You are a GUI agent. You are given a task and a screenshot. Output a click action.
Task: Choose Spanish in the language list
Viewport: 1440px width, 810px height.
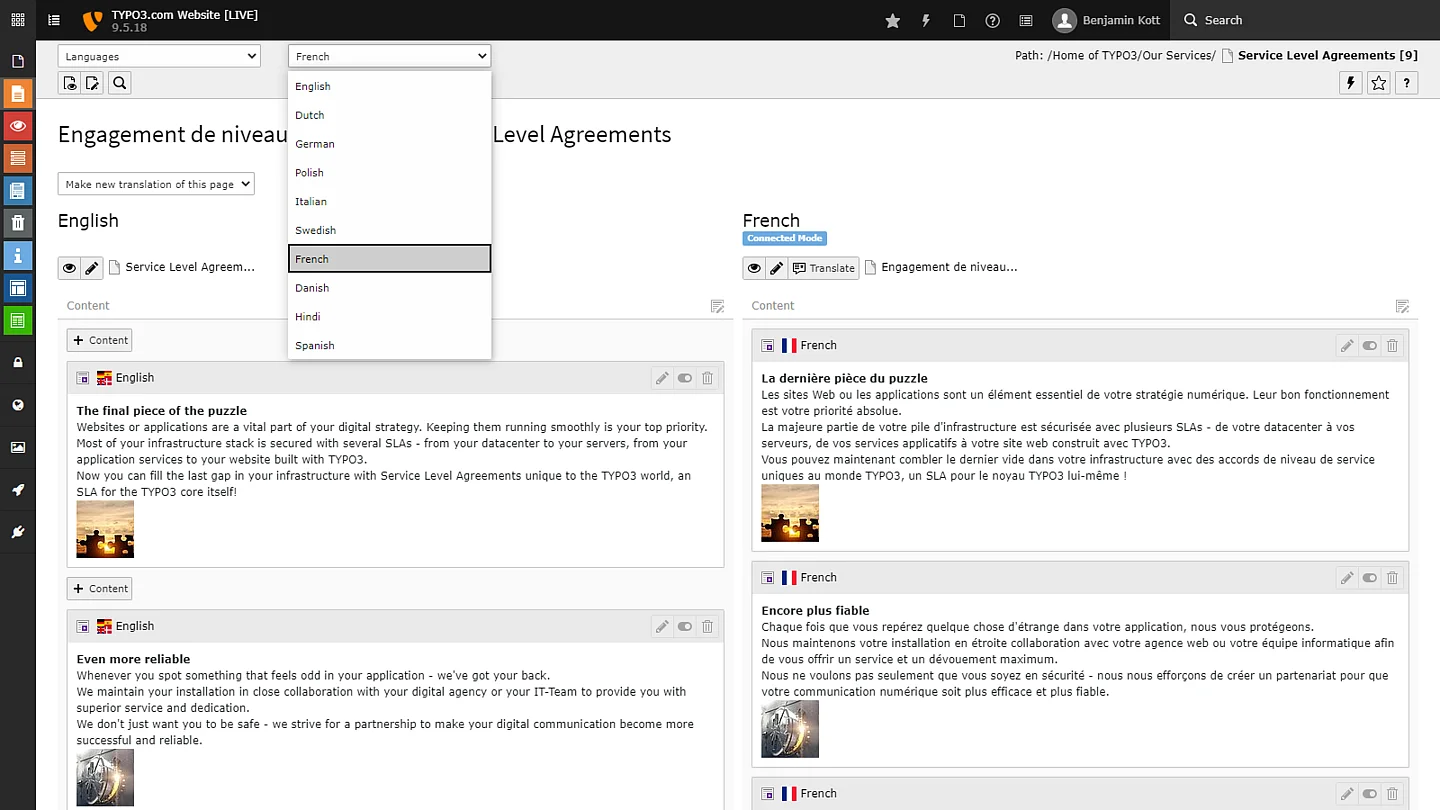click(315, 345)
